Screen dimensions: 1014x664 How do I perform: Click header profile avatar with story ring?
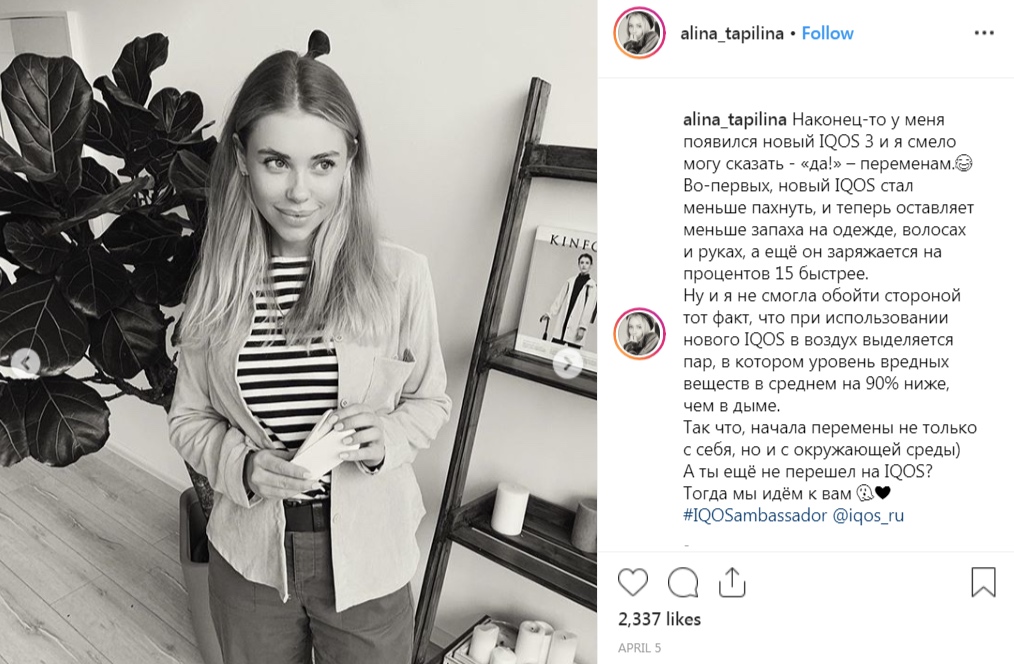coord(639,33)
